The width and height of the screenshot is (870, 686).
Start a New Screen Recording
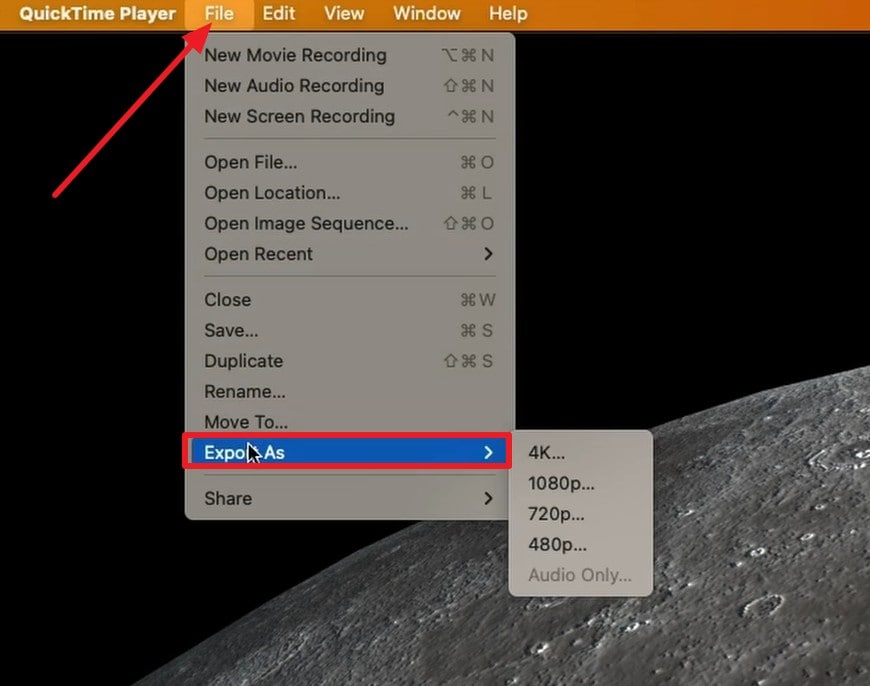tap(350, 117)
